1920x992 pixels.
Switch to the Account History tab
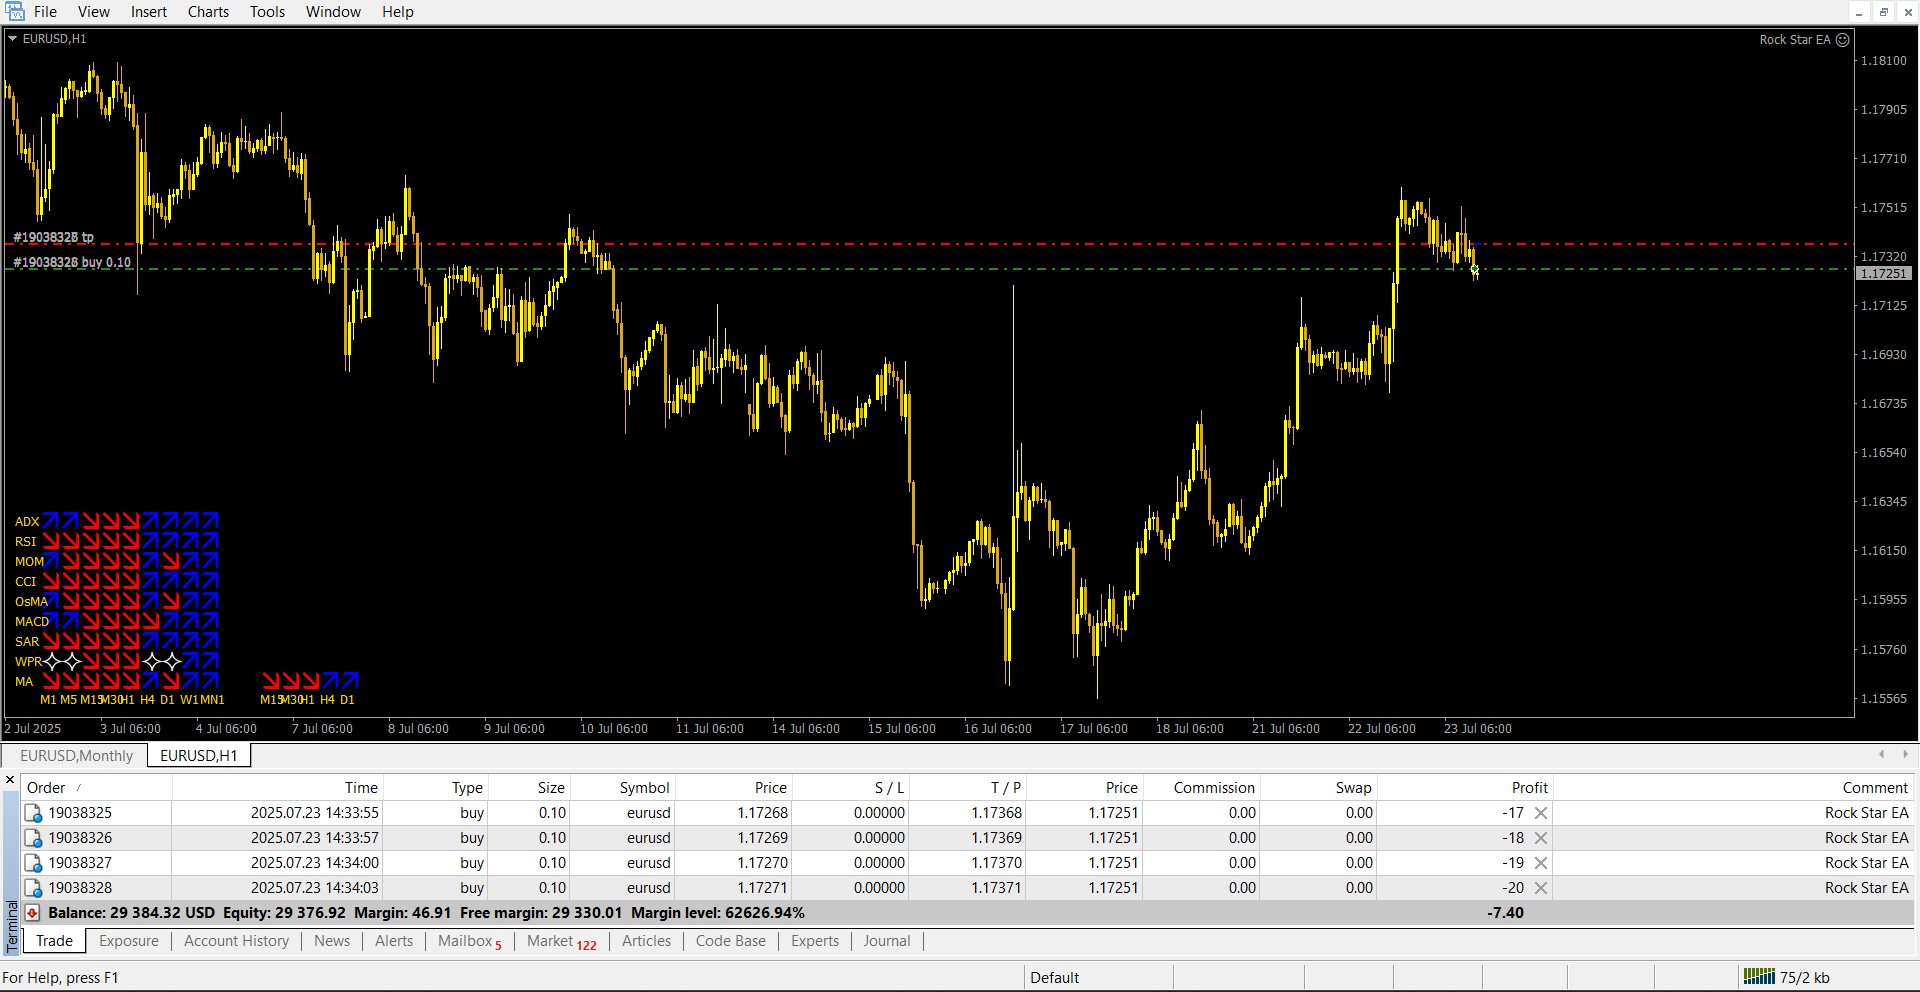236,941
